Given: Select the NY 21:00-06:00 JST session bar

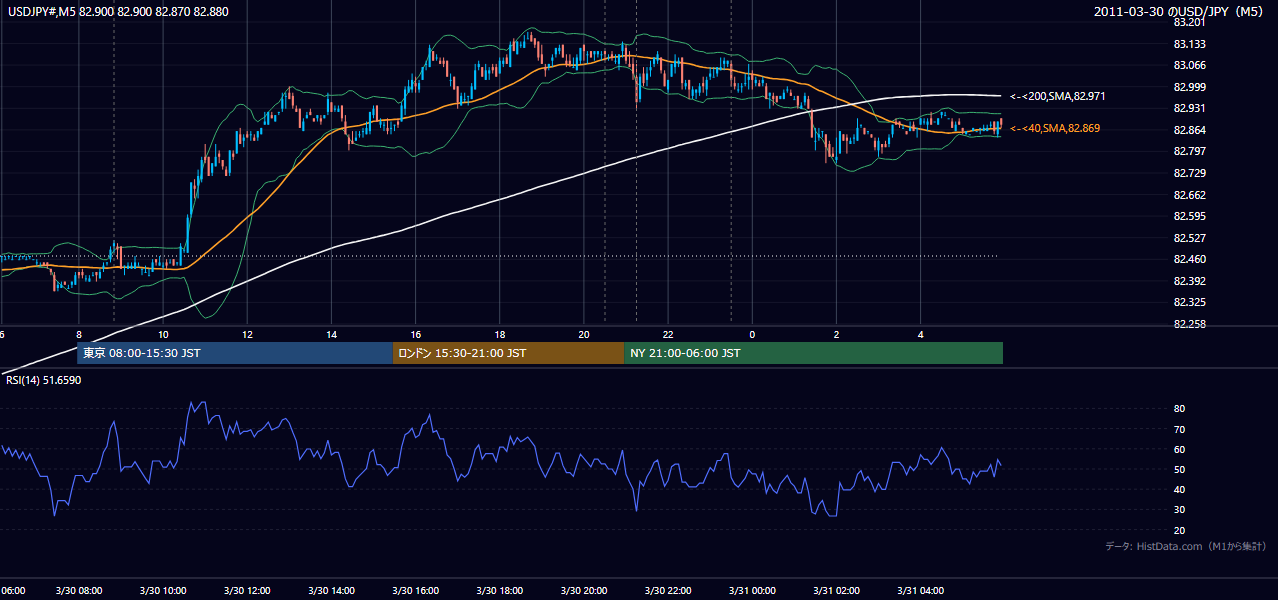Looking at the screenshot, I should tap(813, 353).
